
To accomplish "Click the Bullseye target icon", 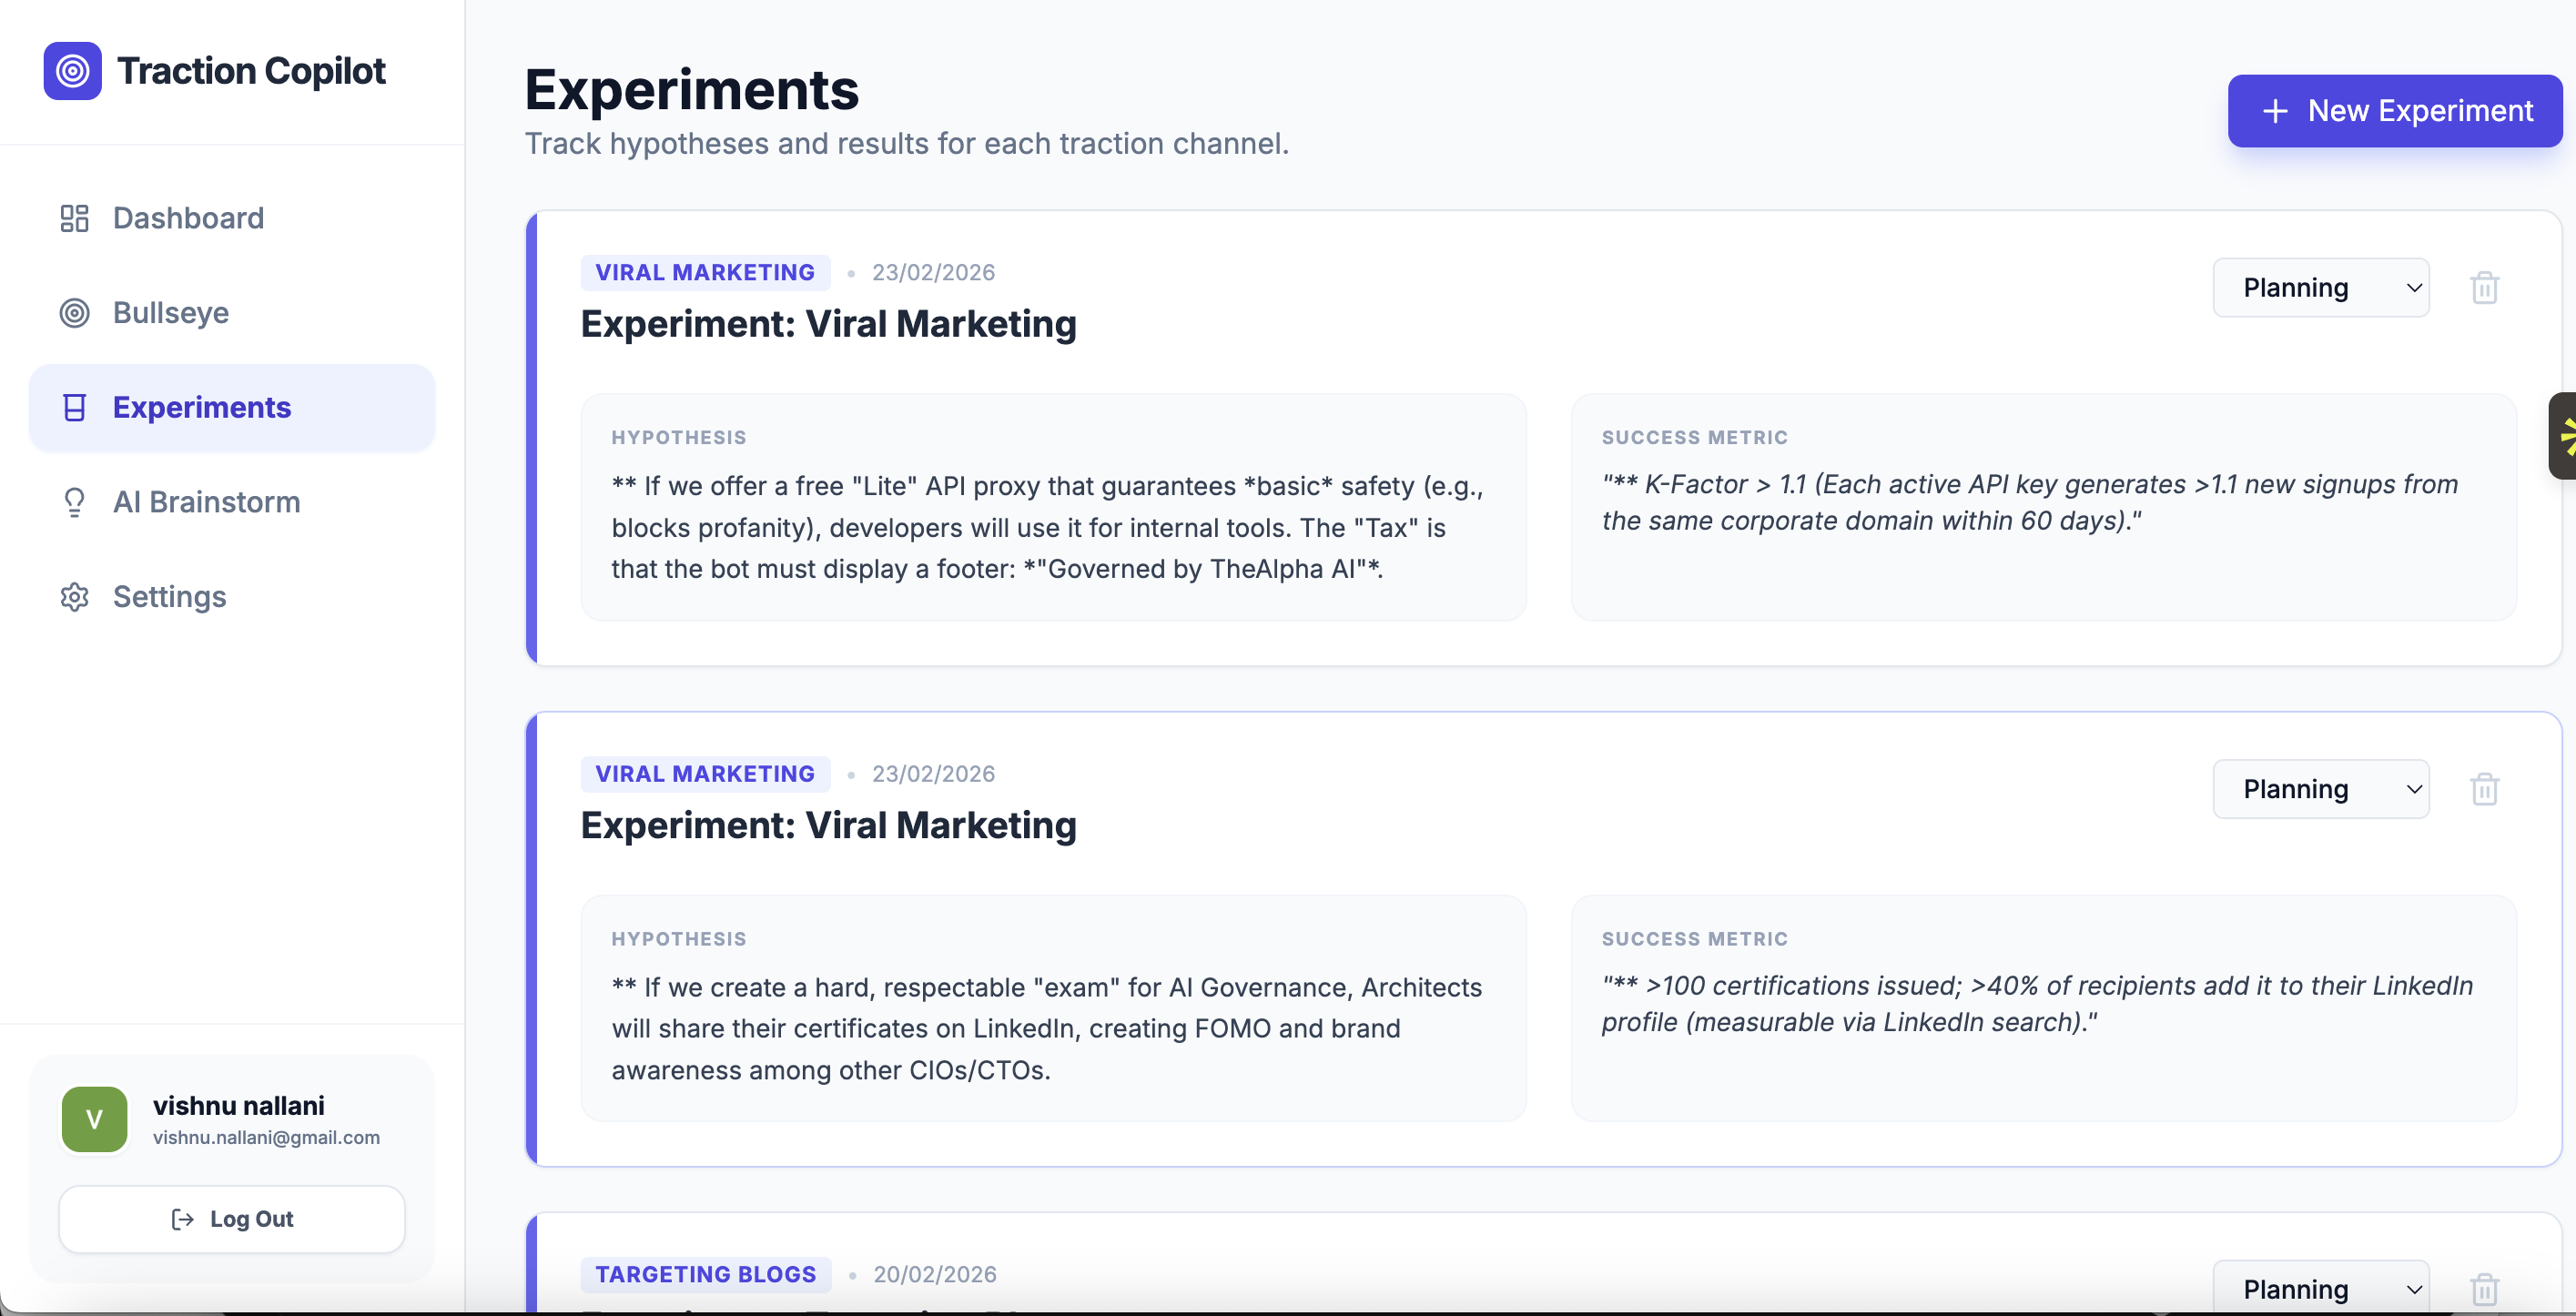I will coord(74,313).
